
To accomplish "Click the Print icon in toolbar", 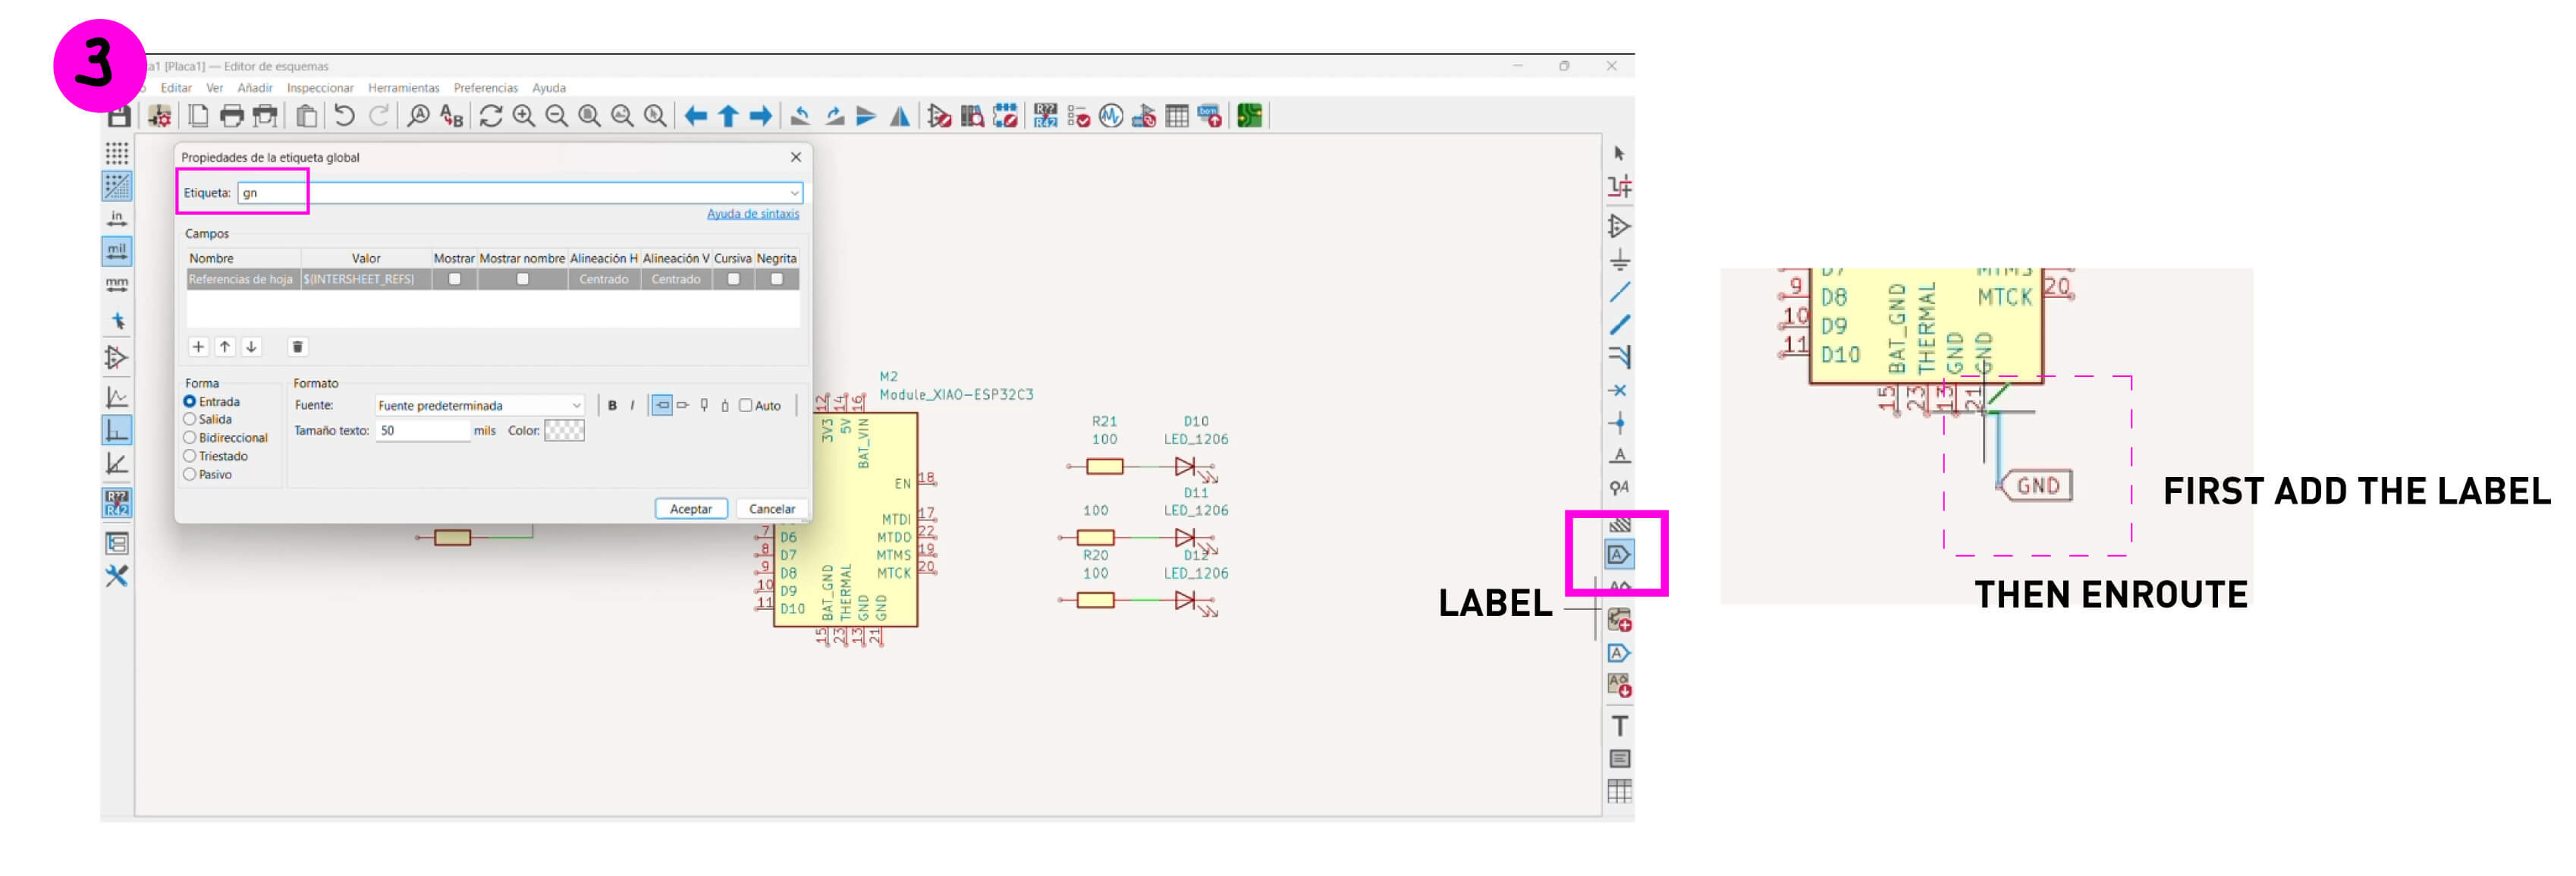I will pos(231,116).
